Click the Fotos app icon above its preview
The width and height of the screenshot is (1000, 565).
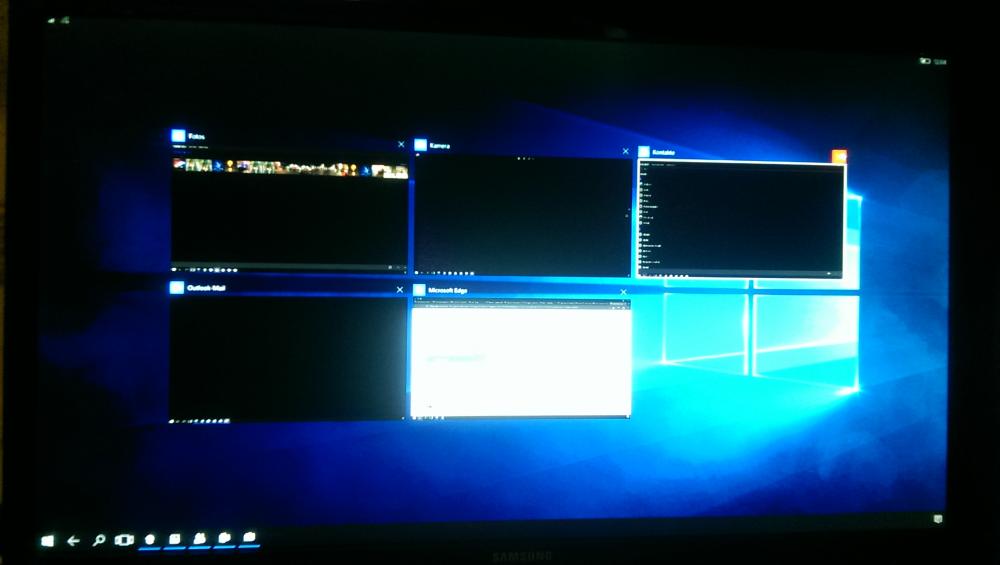point(178,136)
